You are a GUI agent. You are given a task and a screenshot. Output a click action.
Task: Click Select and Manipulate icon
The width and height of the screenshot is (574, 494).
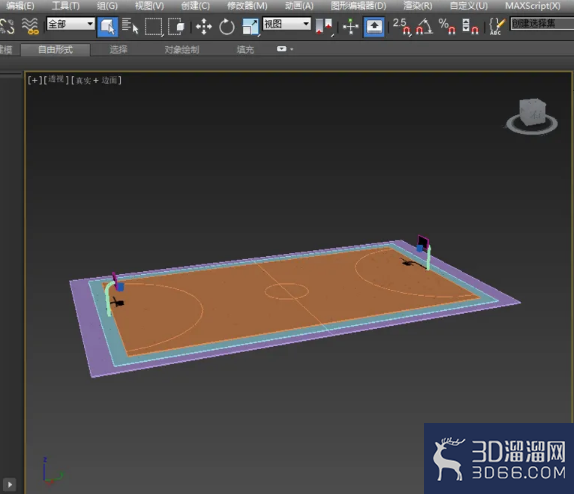point(350,27)
